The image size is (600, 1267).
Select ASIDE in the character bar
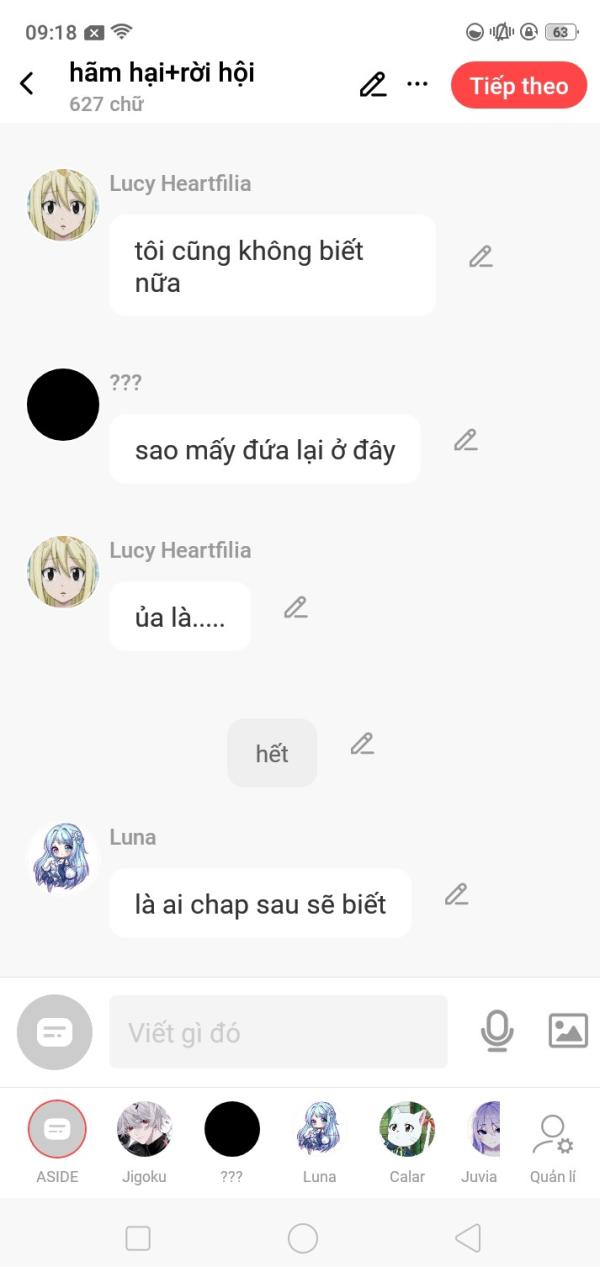tap(57, 1143)
